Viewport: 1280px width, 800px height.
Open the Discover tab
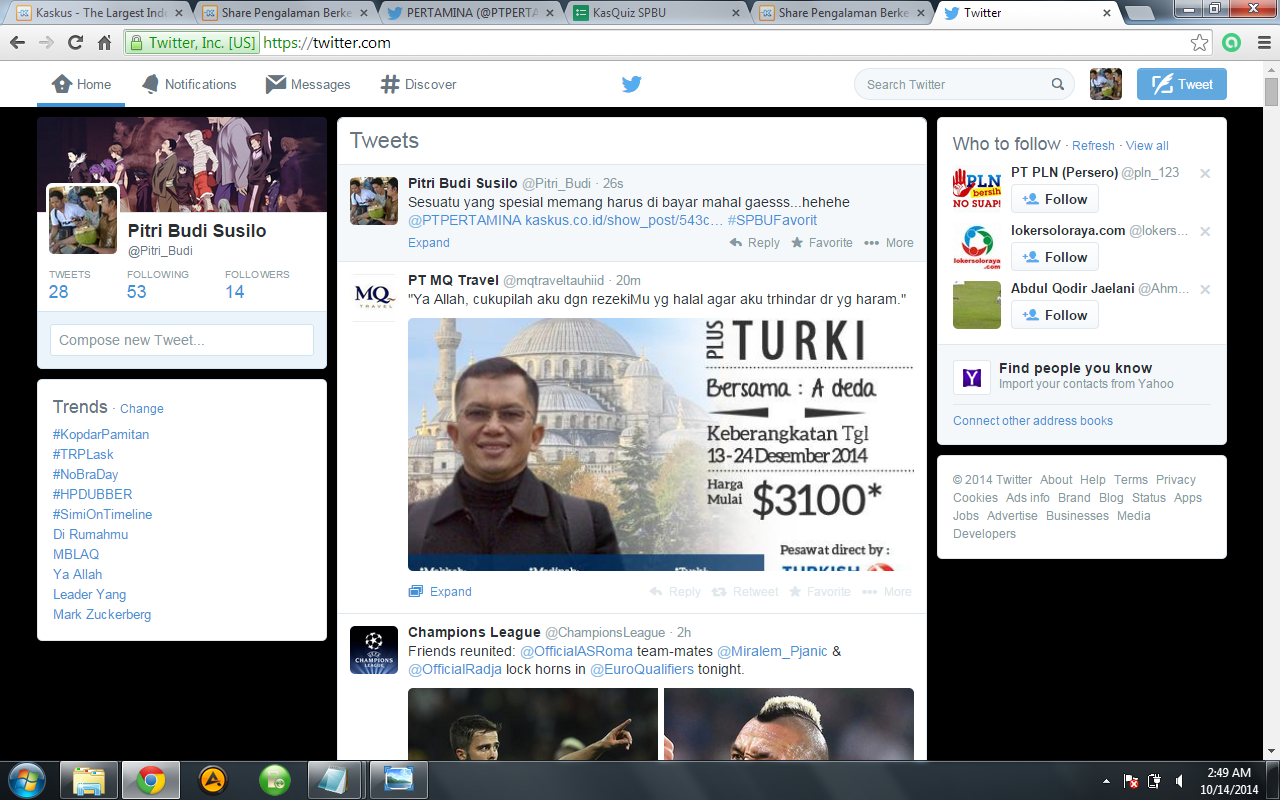pos(419,85)
